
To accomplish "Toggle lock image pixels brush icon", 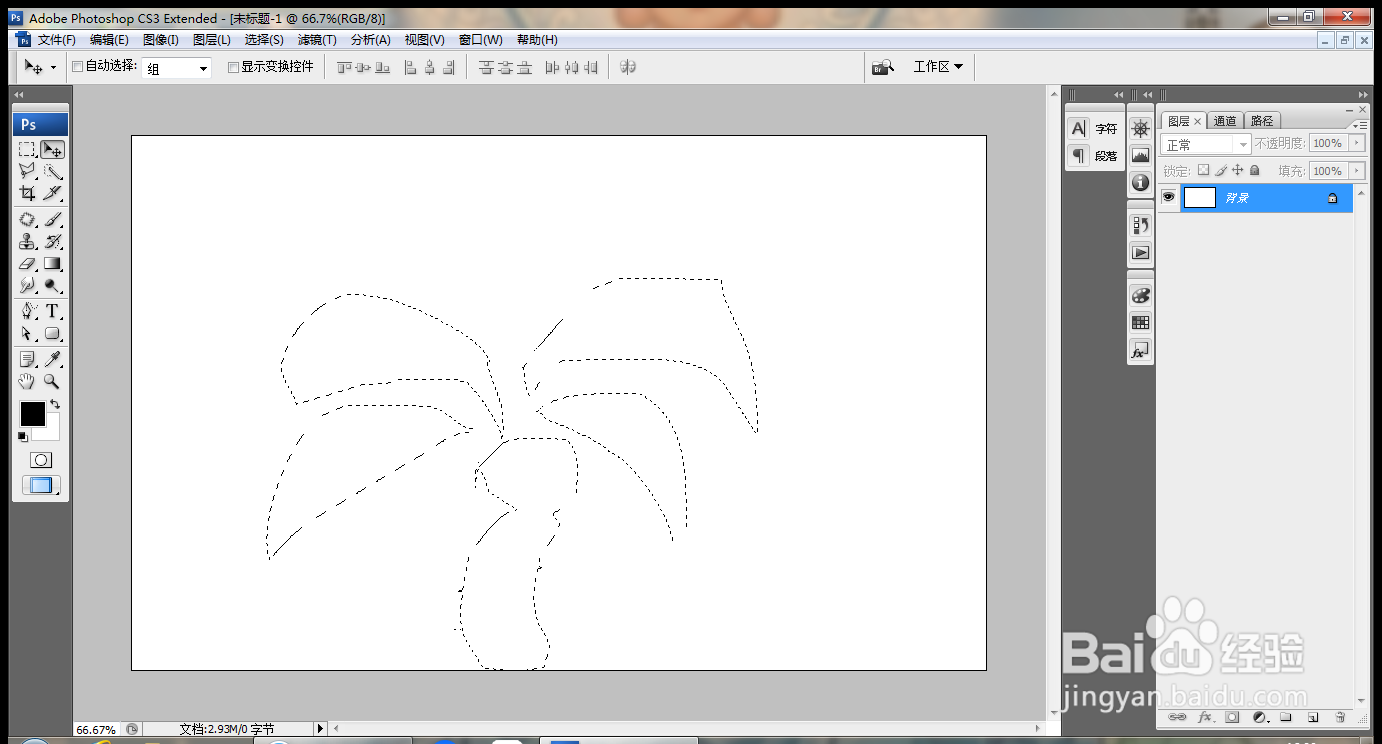I will tap(1221, 171).
